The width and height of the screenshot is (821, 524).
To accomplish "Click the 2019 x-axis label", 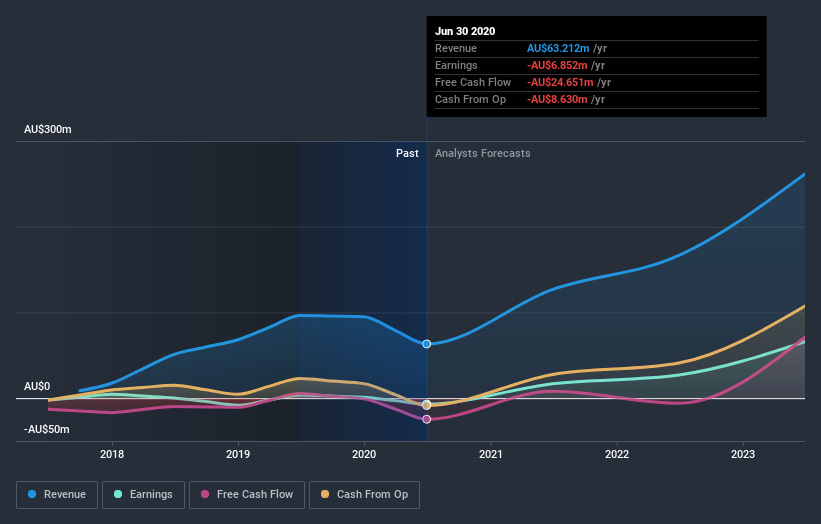I will (238, 454).
